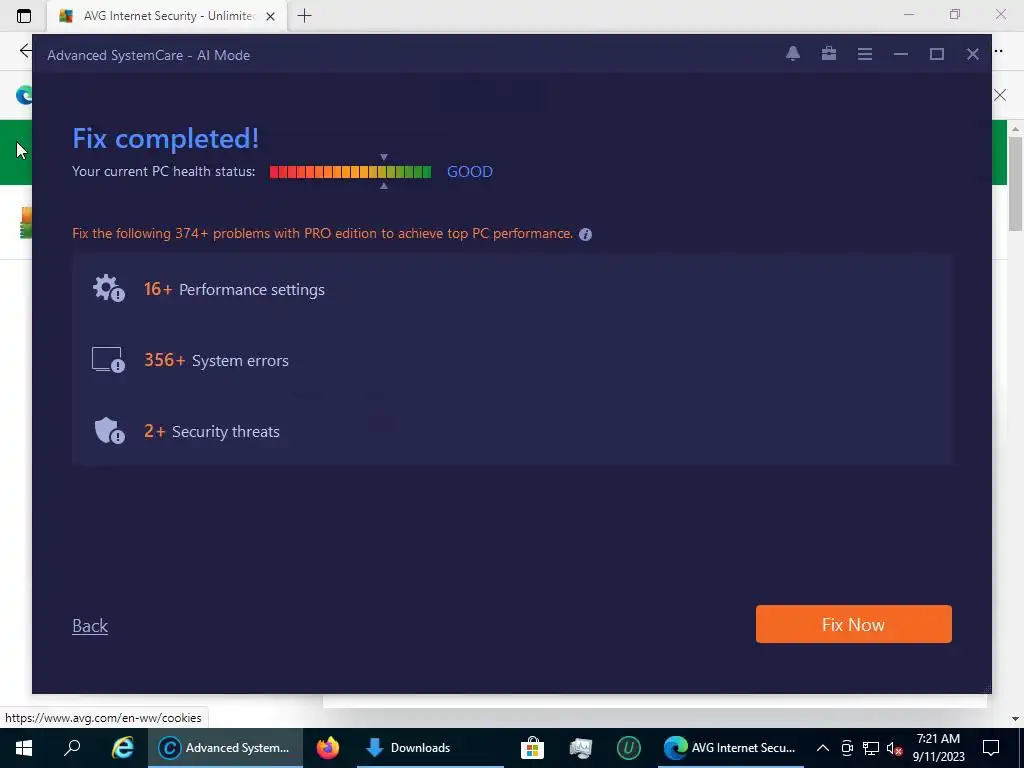Open the taskbar clock and date
This screenshot has width=1024, height=768.
[938, 748]
